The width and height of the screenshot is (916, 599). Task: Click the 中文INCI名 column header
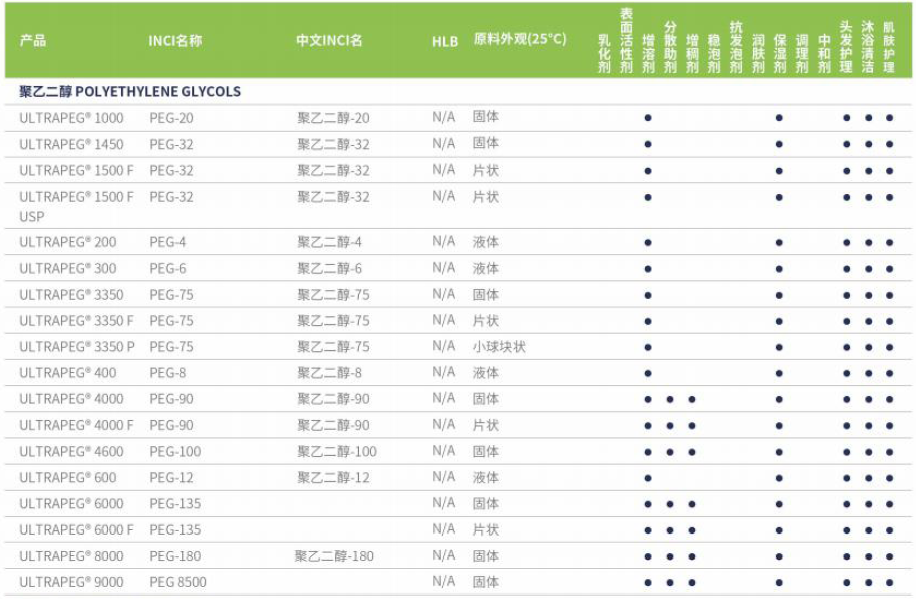[329, 40]
